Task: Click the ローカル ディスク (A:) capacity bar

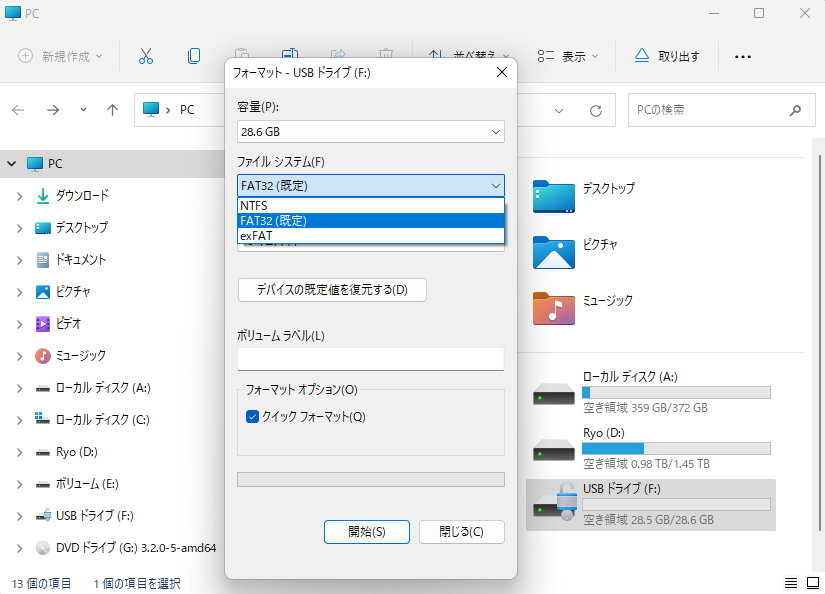Action: 676,393
